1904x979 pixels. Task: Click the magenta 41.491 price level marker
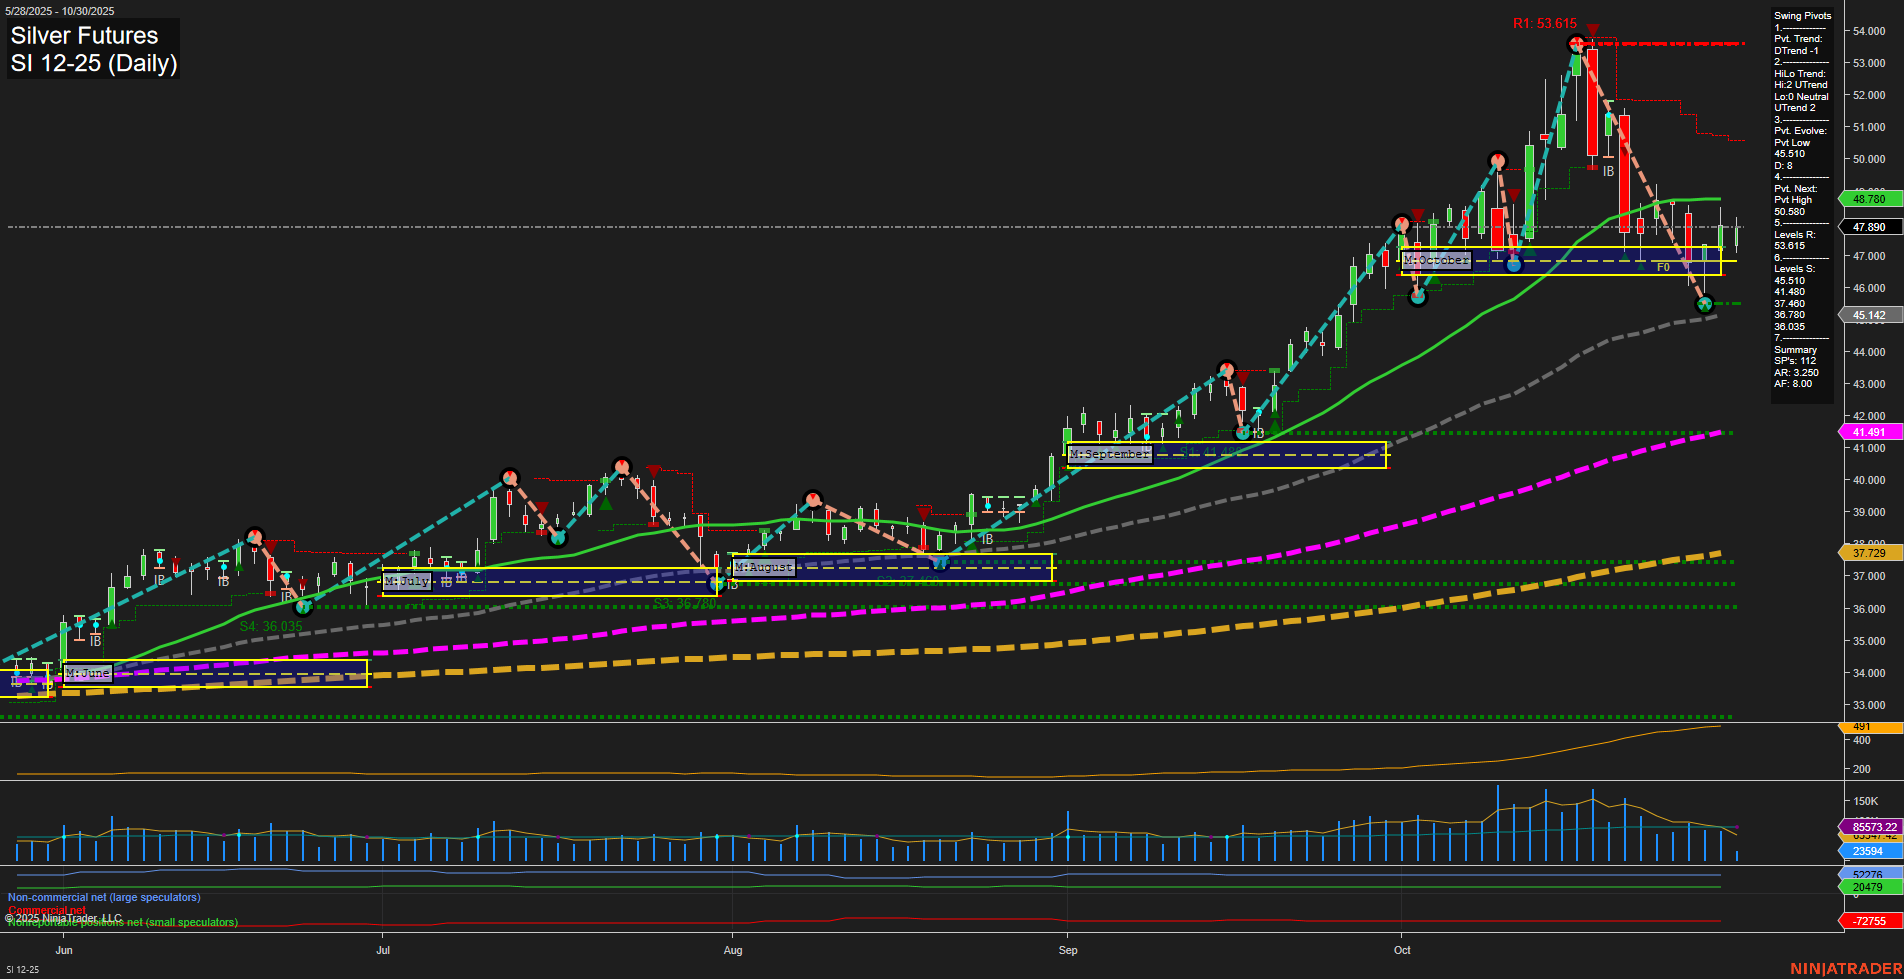click(x=1869, y=431)
